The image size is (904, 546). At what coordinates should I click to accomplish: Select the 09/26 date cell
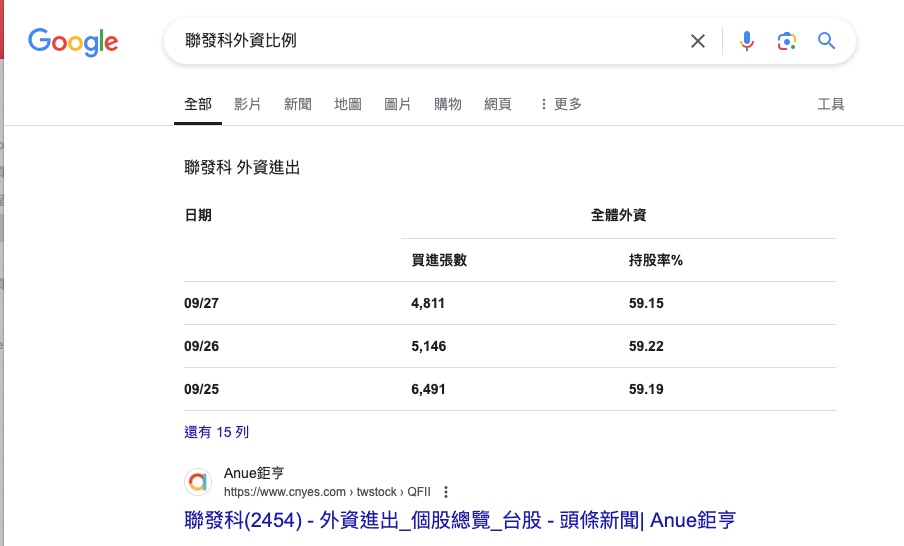click(201, 347)
